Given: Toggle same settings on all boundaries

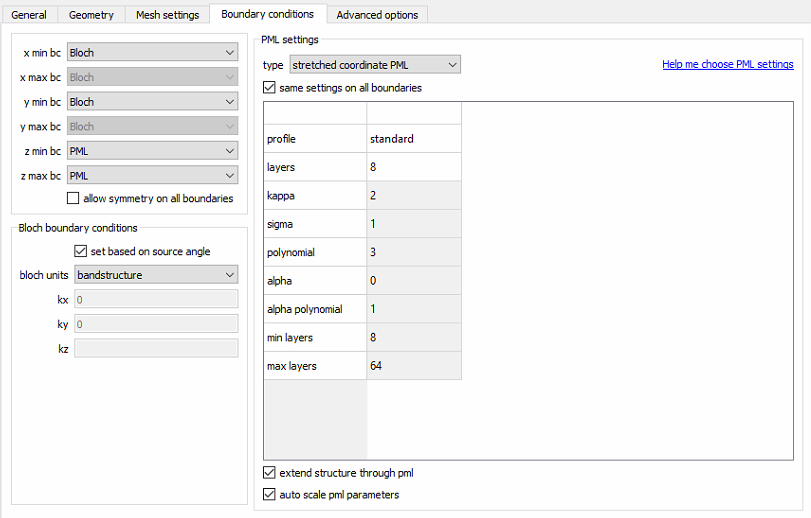Looking at the screenshot, I should point(269,88).
